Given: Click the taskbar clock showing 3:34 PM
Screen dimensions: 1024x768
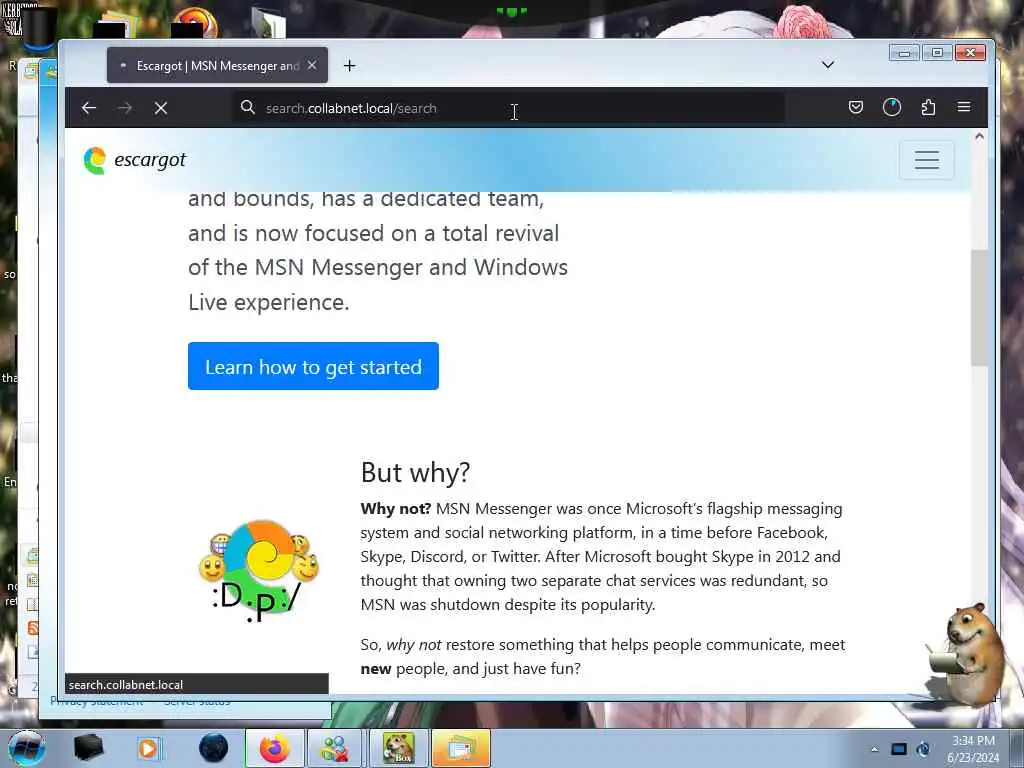Looking at the screenshot, I should [x=973, y=749].
